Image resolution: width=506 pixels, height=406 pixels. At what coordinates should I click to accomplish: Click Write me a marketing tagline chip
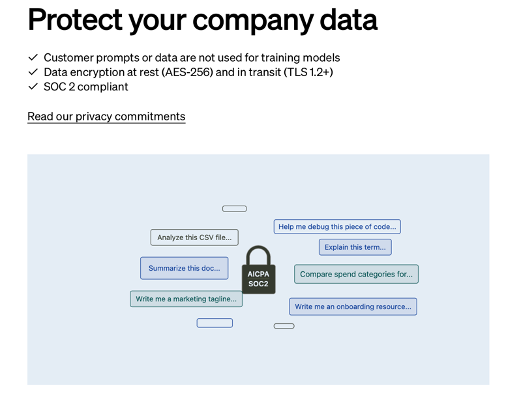pyautogui.click(x=186, y=299)
